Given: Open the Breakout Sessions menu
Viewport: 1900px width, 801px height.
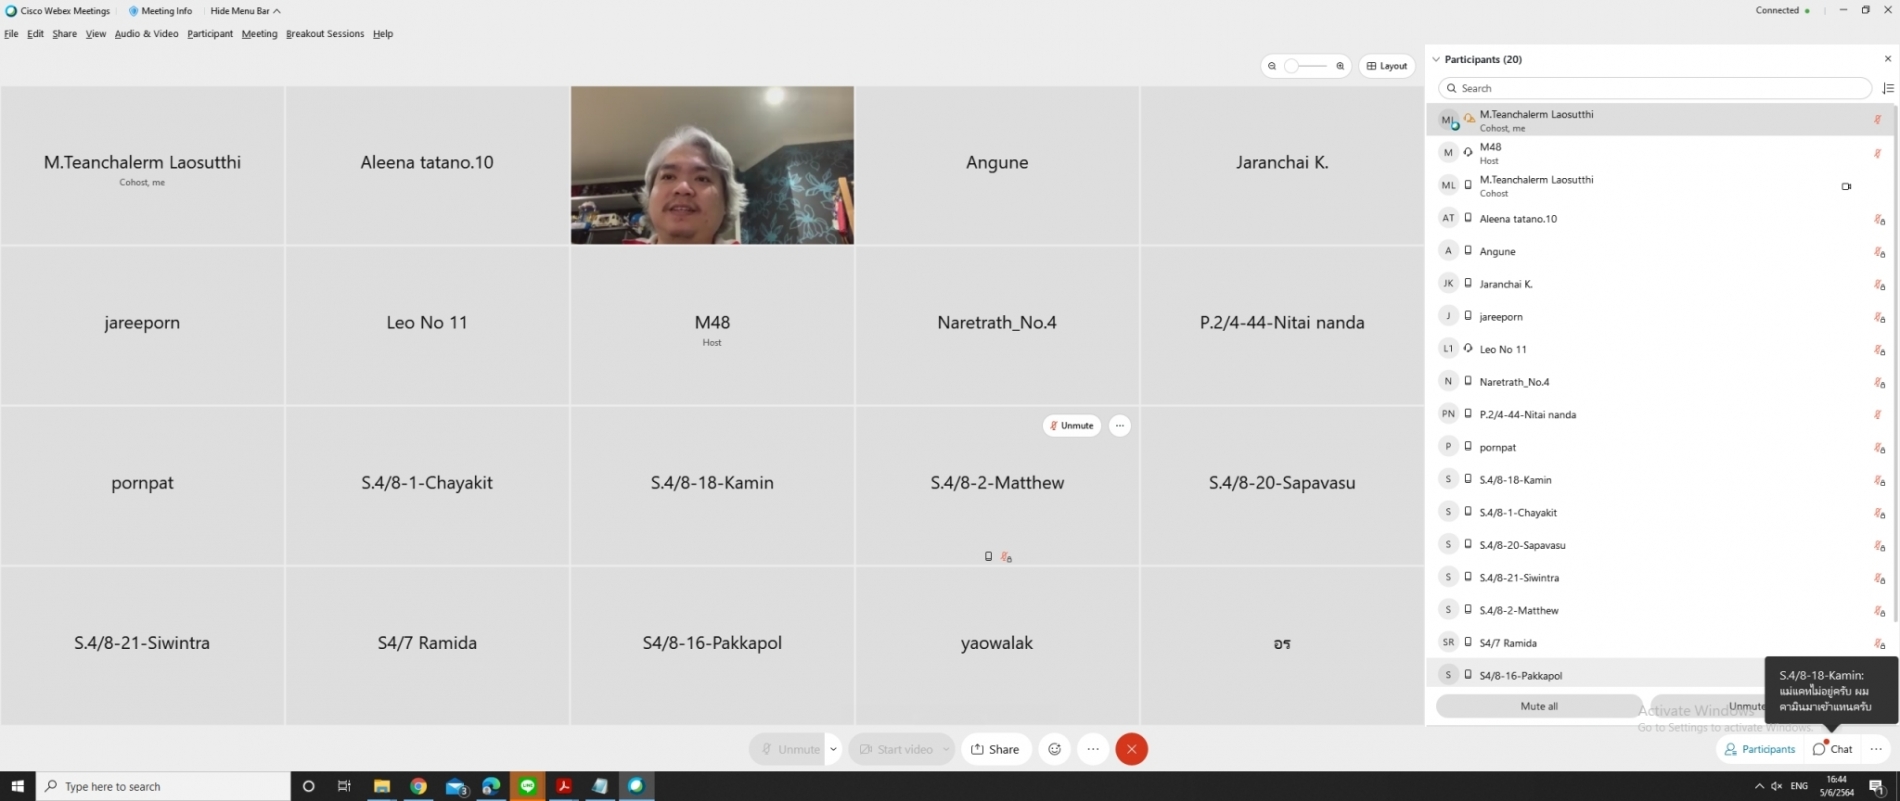Looking at the screenshot, I should pos(325,34).
